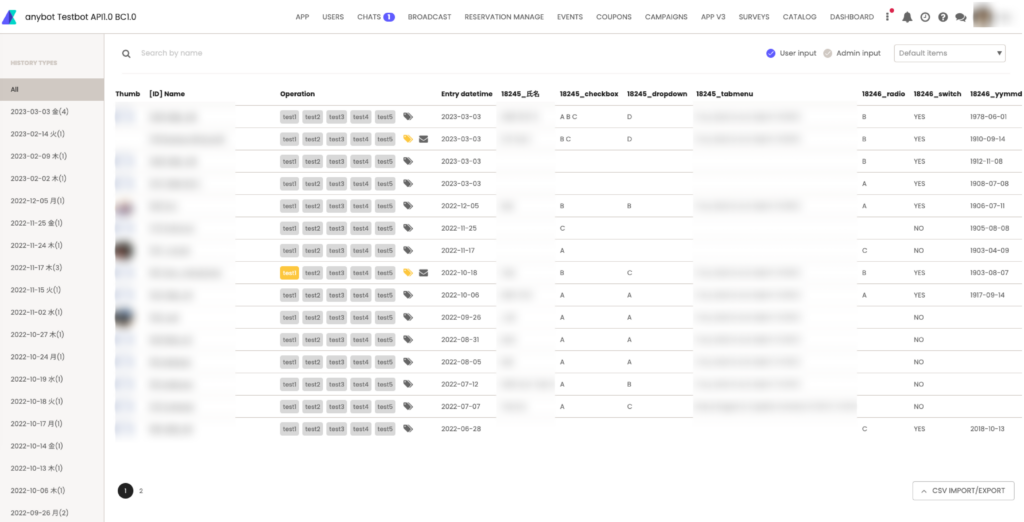Screen dimensions: 1024x522
Task: Go to the RESERVATION MANAGE menu
Action: (504, 17)
